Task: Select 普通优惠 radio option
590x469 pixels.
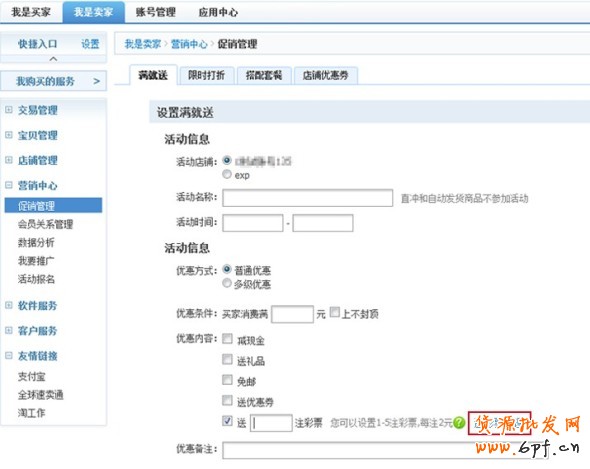Action: (227, 269)
